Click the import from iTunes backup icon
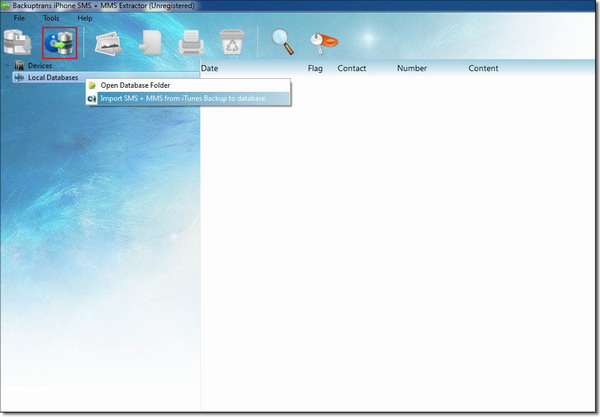600x417 pixels. click(x=59, y=43)
